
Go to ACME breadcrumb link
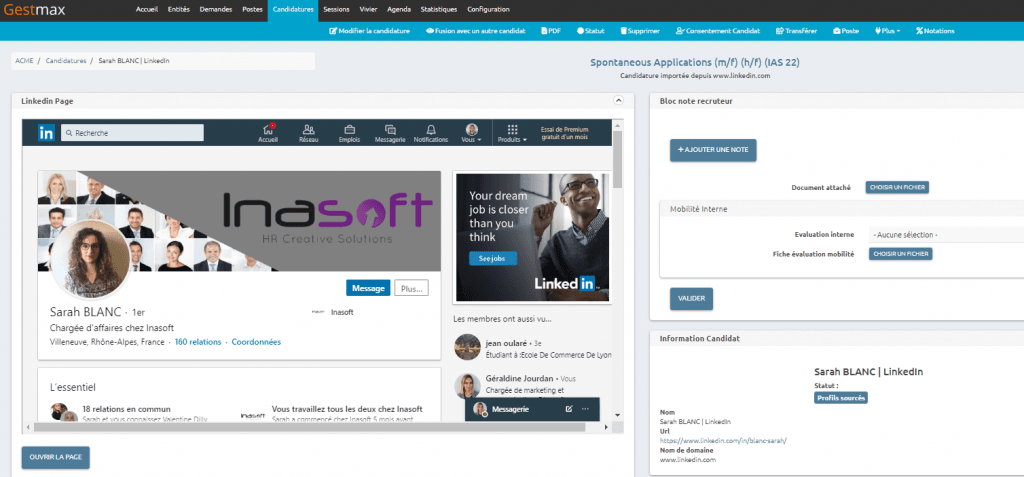point(24,61)
